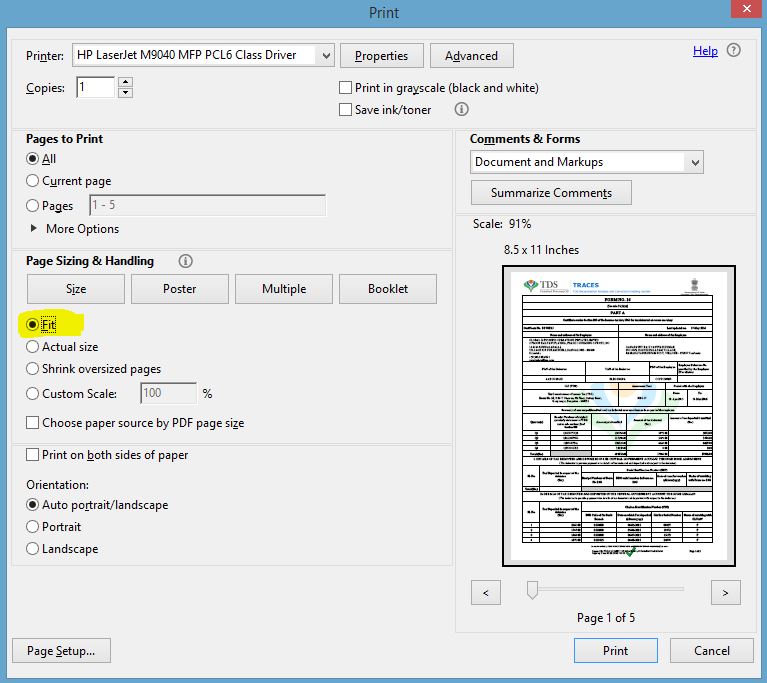The width and height of the screenshot is (767, 683).
Task: Choose the Booklet handling tab
Action: tap(388, 289)
